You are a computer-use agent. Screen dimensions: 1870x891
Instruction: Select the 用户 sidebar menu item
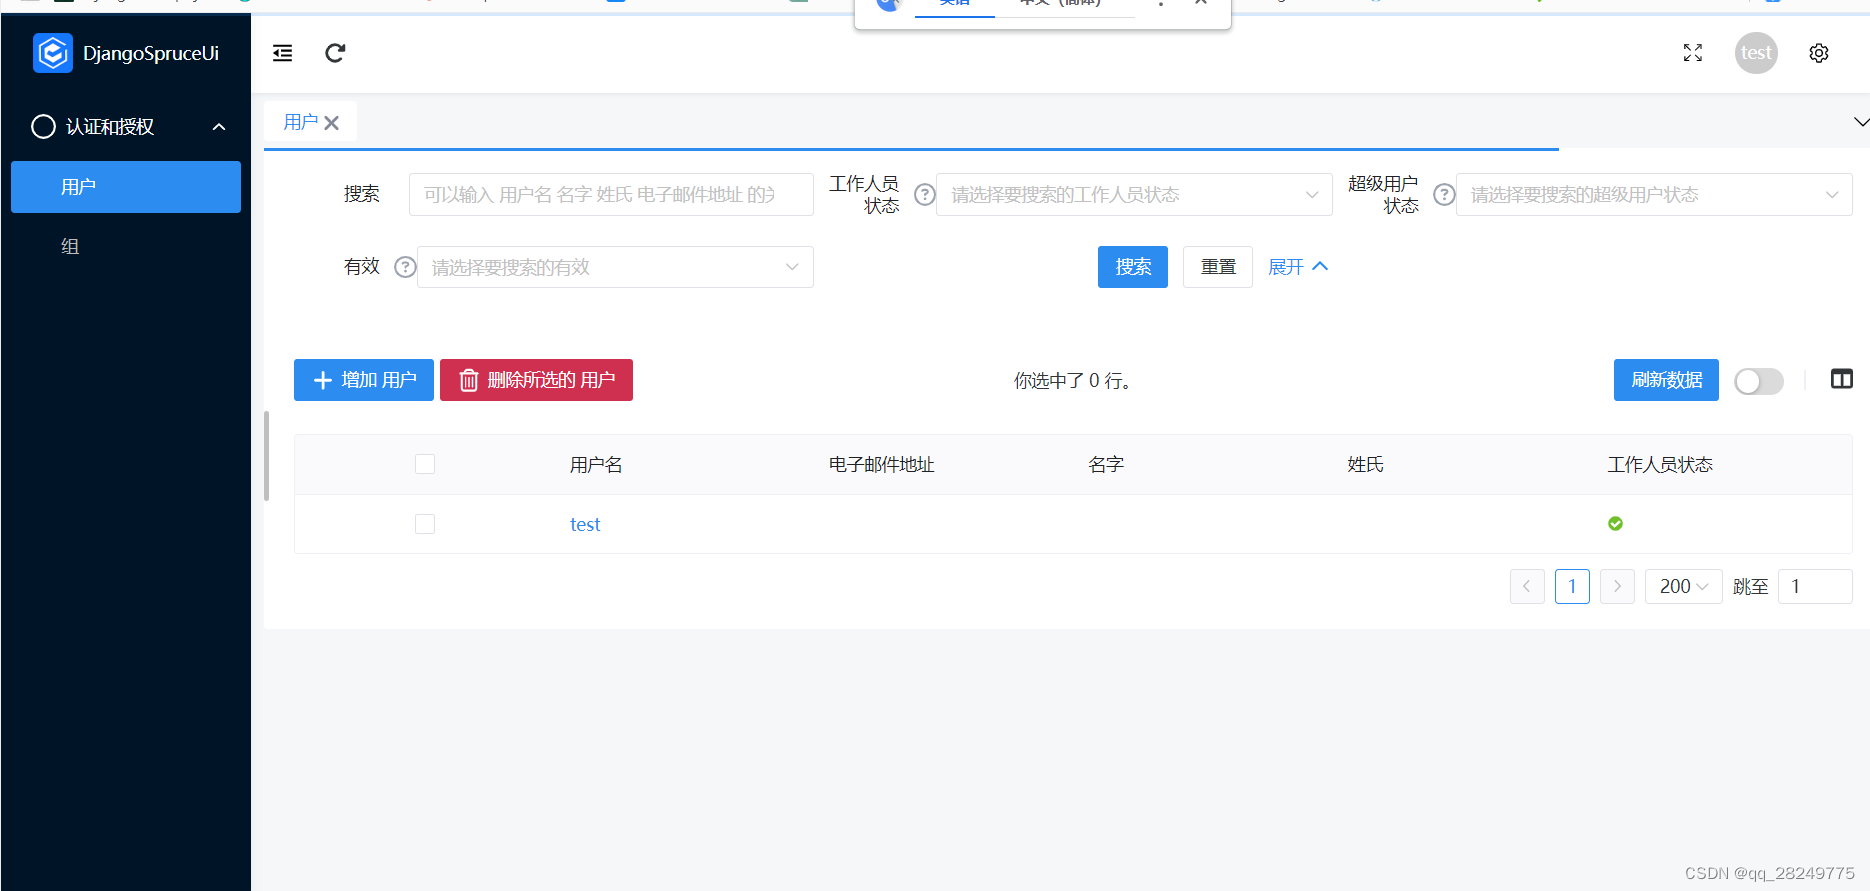point(126,187)
